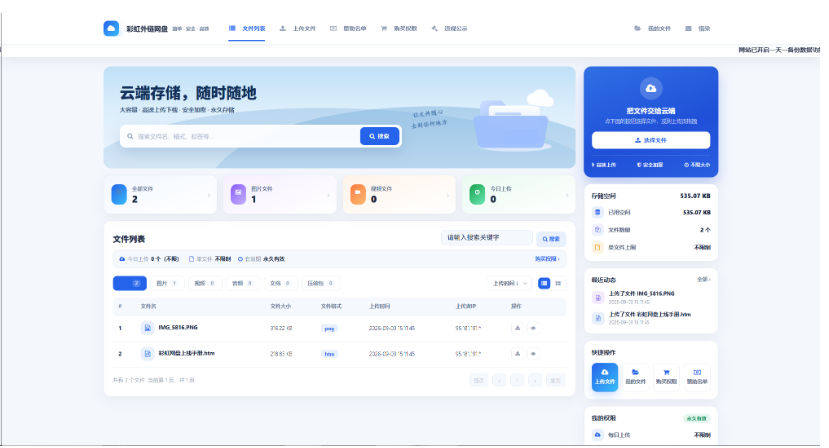Click the 文件数量 icon in storage panel
The image size is (829, 448).
(597, 230)
